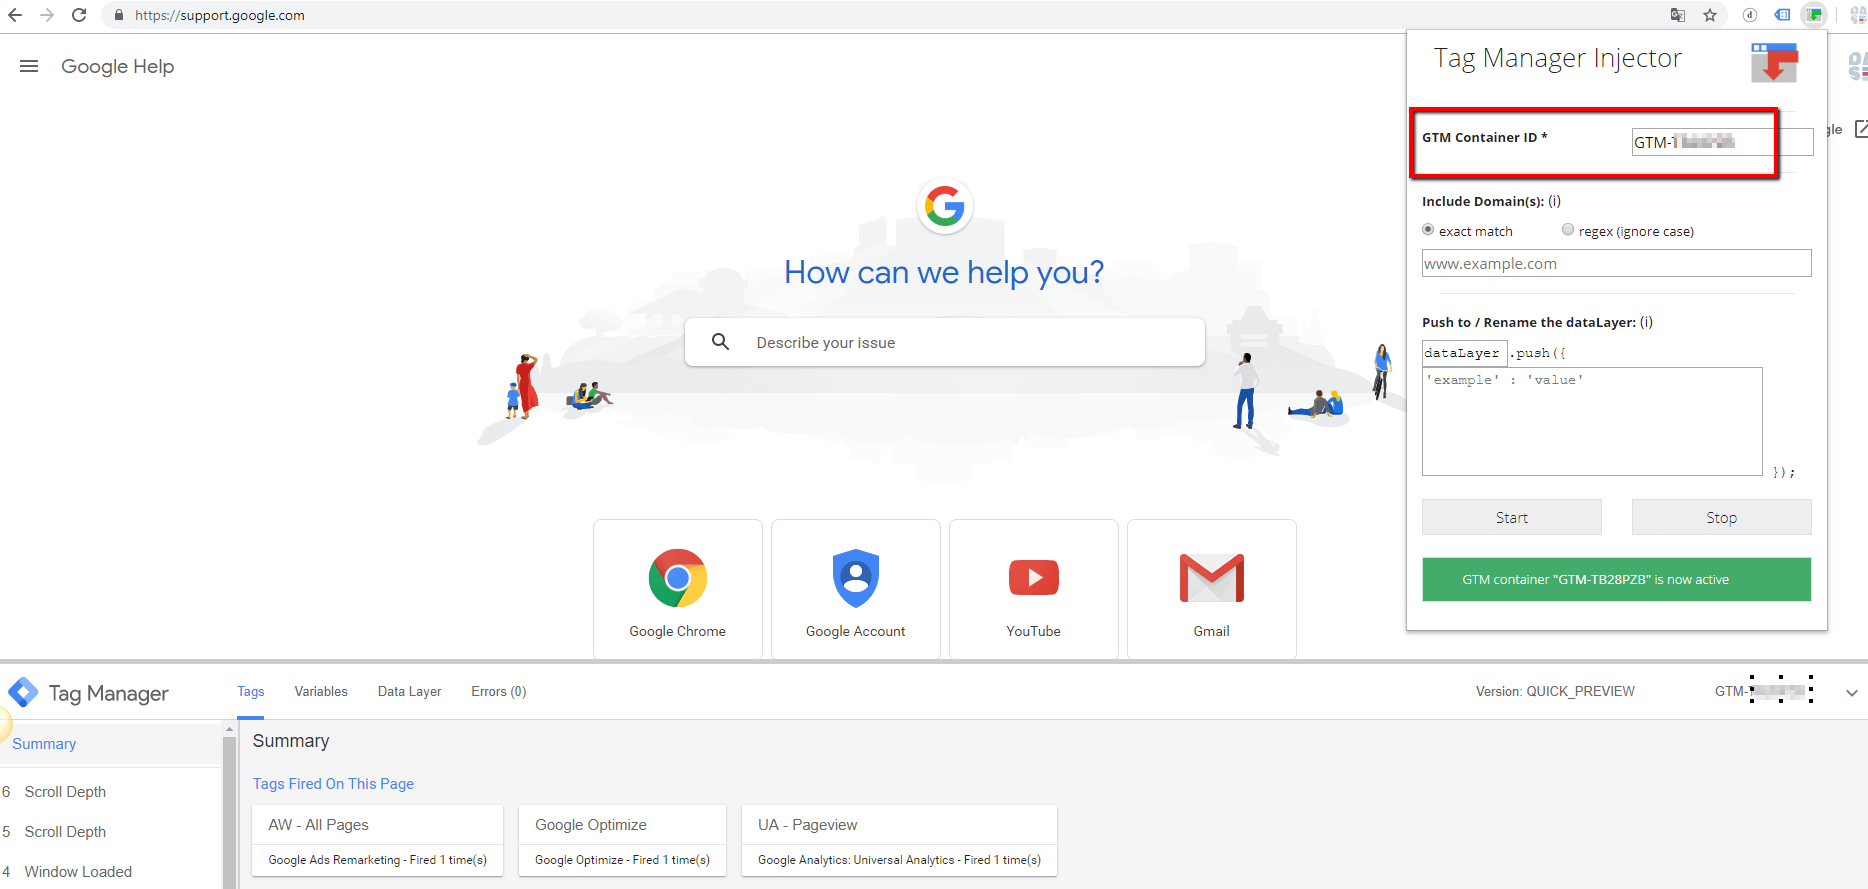
Task: Switch to the Errors (0) tab
Action: tap(499, 692)
